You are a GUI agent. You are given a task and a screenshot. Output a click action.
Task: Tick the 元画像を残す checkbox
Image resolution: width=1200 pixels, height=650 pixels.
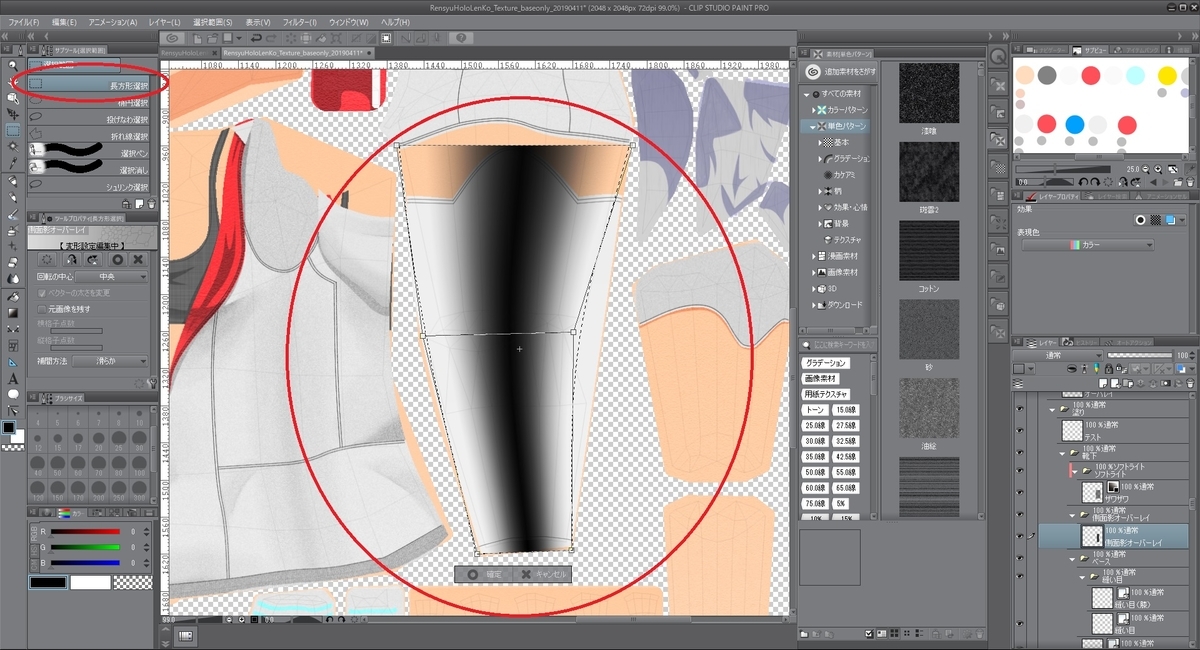click(41, 309)
